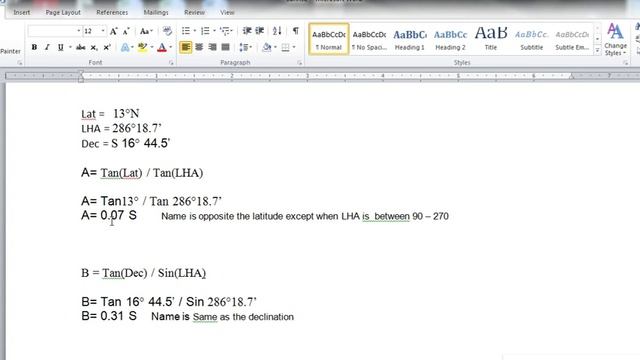Image resolution: width=640 pixels, height=360 pixels.
Task: Click the 'B= 0.31 S' line
Action: tap(109, 316)
